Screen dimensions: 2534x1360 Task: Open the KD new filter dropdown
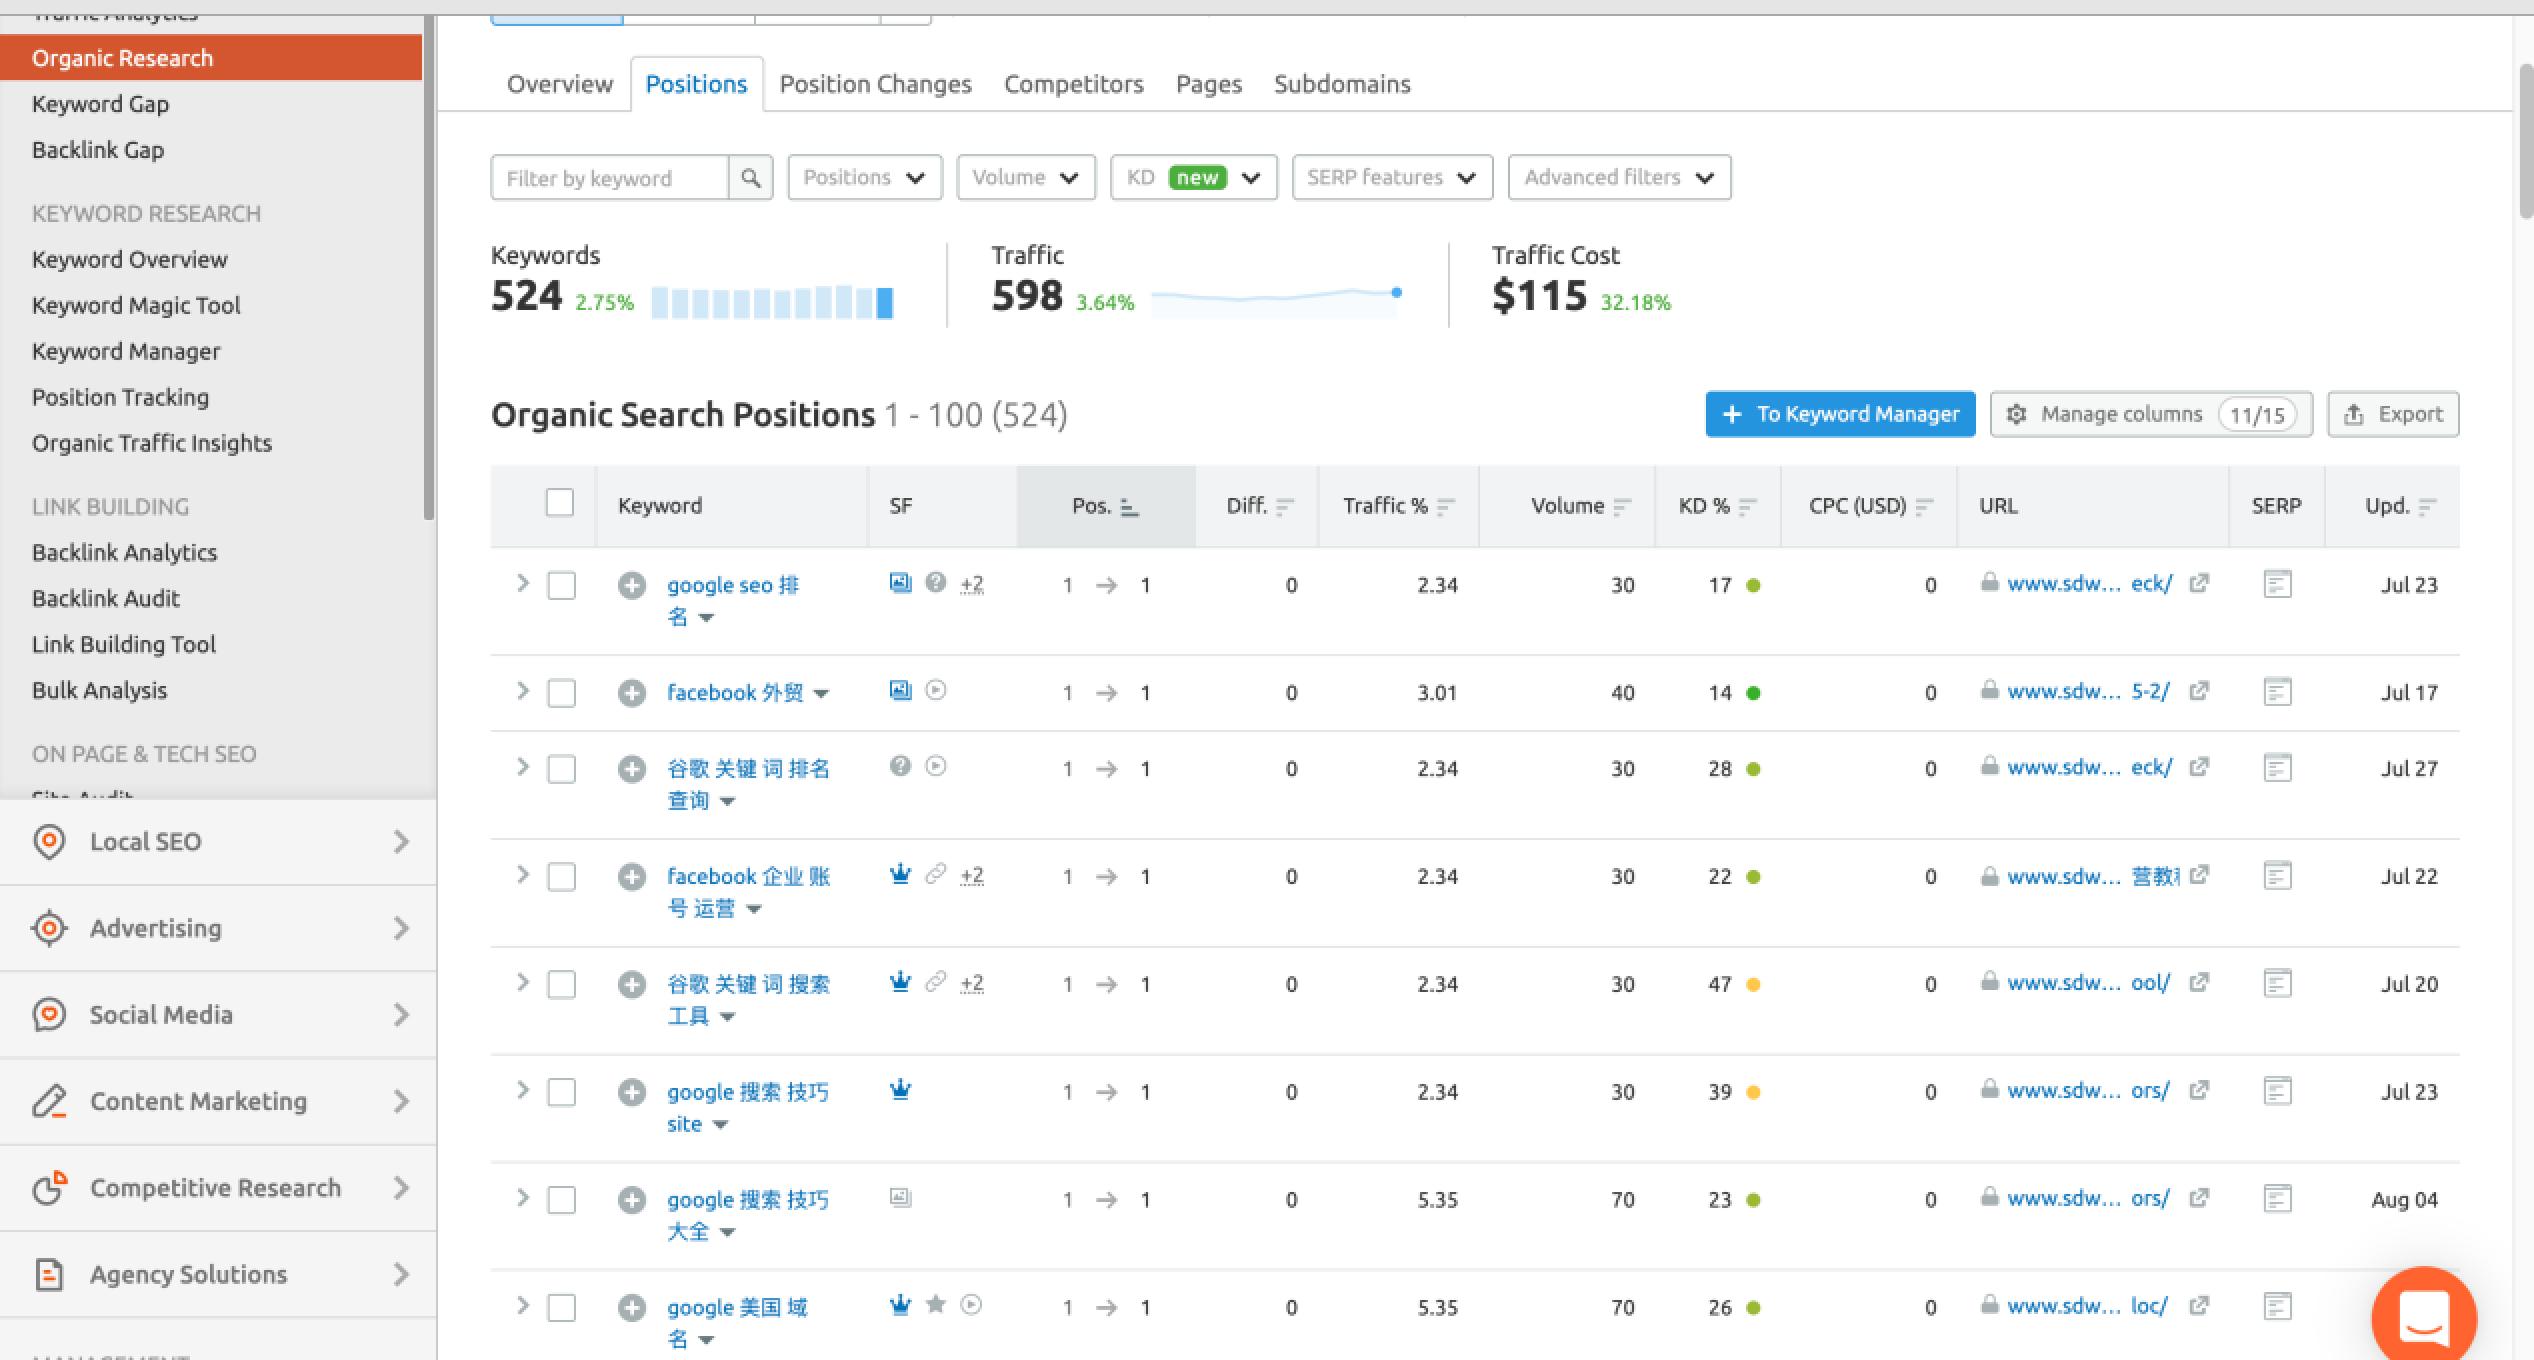coord(1194,178)
